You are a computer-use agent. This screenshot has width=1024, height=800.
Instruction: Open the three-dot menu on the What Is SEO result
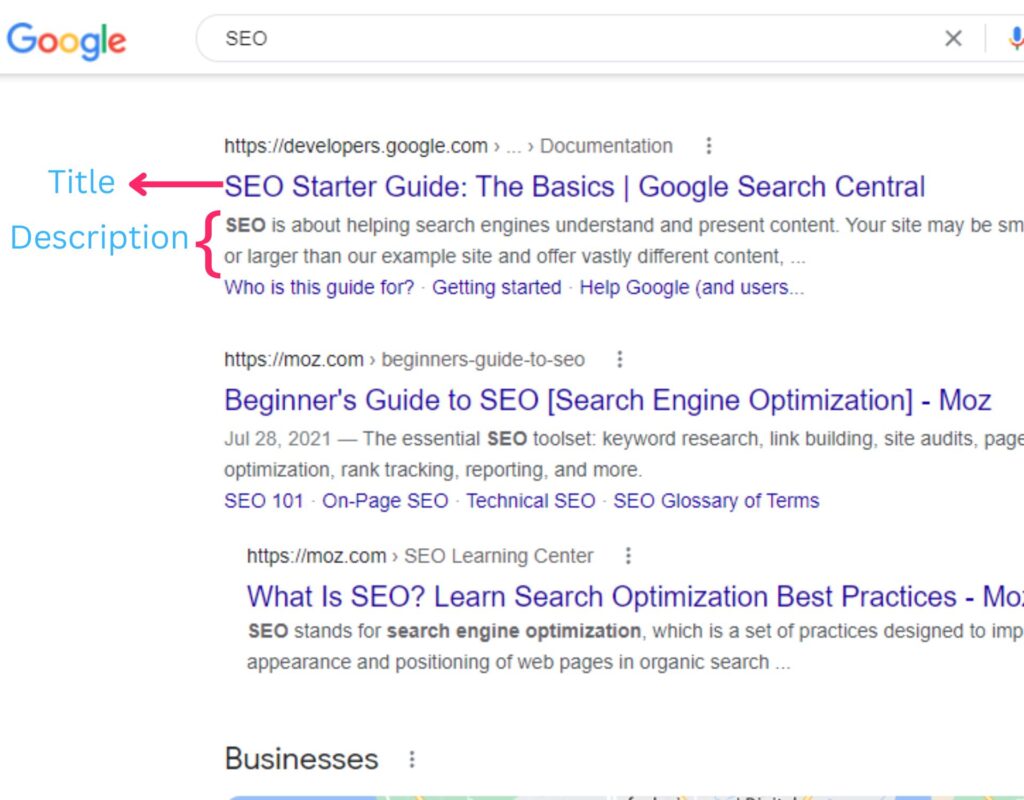[x=628, y=555]
